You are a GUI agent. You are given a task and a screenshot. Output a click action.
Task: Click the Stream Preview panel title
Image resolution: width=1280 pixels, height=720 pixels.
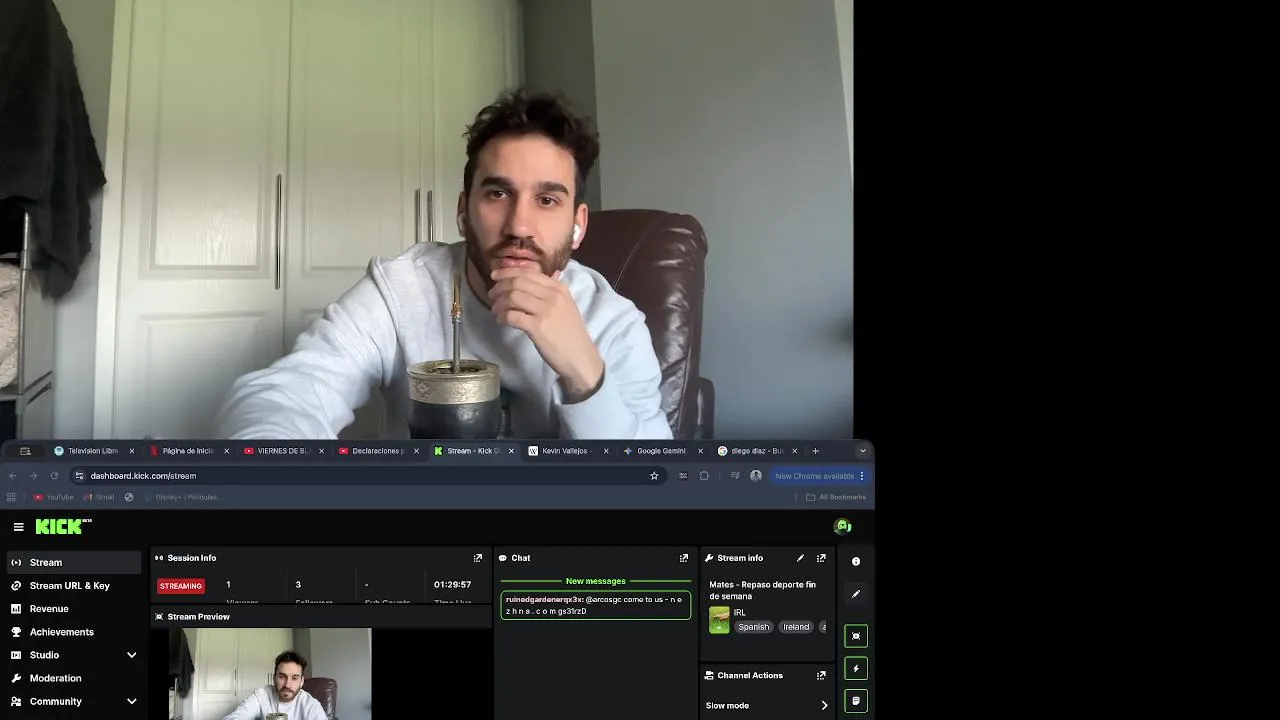click(x=198, y=617)
